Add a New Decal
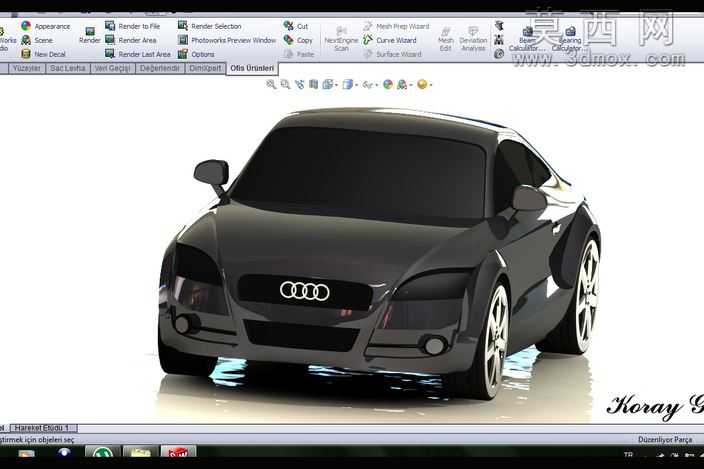The image size is (704, 469). coord(44,54)
